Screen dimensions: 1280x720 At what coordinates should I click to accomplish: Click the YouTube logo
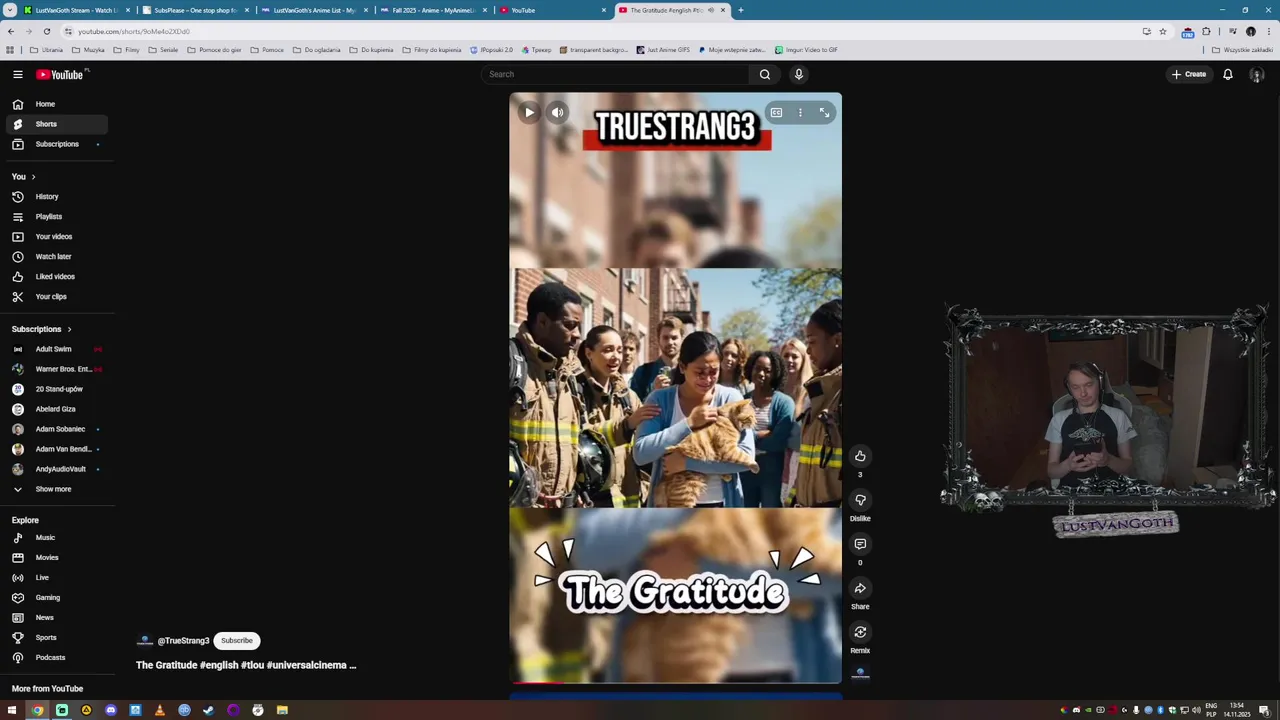60,74
